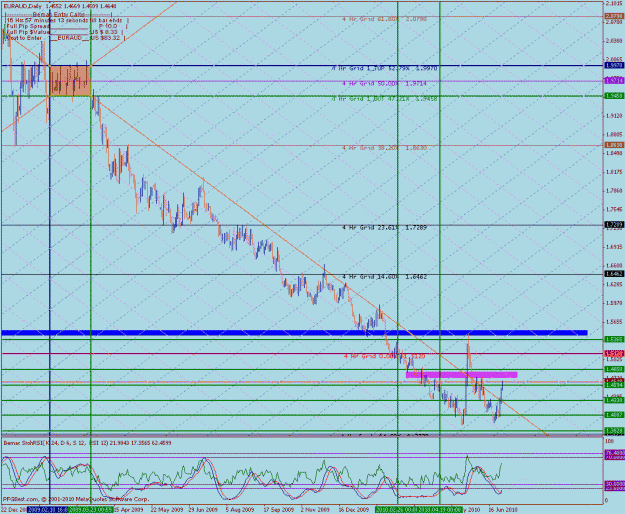Click the indicator scale value 100
Screen dimensions: 625x514
click(x=609, y=441)
